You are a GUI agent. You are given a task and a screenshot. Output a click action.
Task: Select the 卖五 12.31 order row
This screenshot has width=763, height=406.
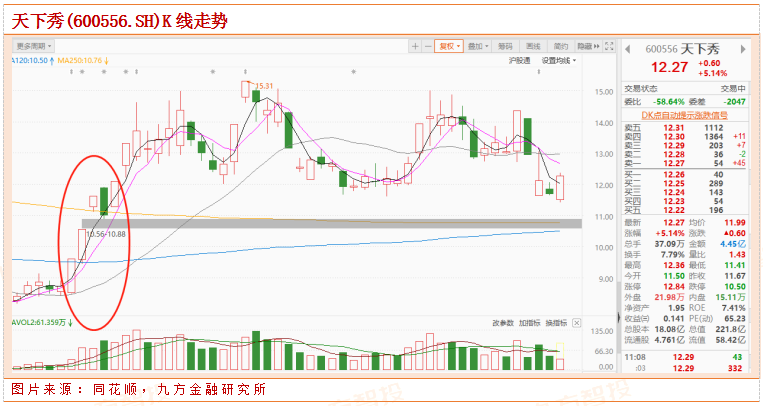coord(685,128)
